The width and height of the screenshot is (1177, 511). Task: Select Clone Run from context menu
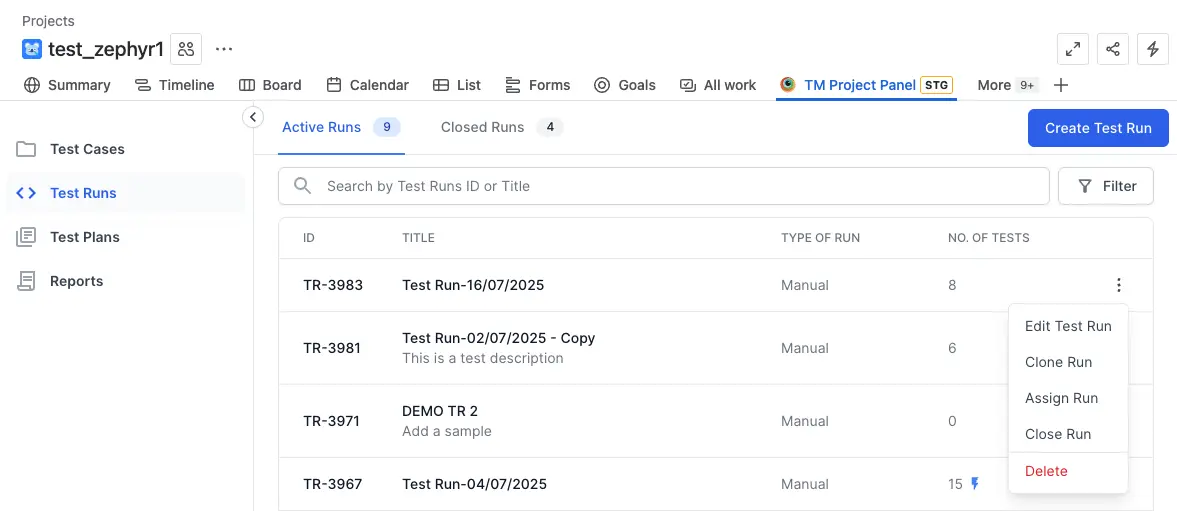click(1058, 362)
